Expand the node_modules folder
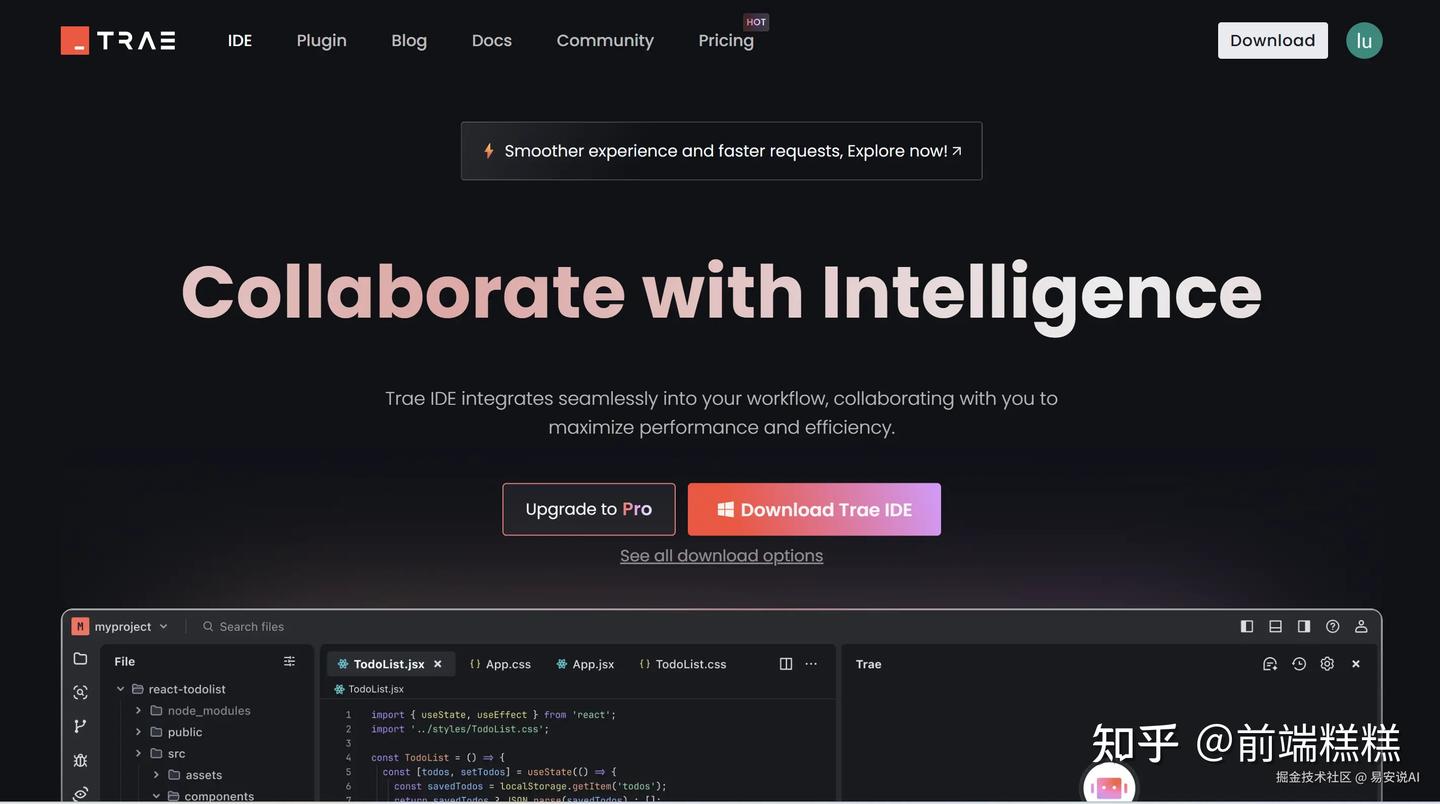The height and width of the screenshot is (804, 1440). point(139,711)
